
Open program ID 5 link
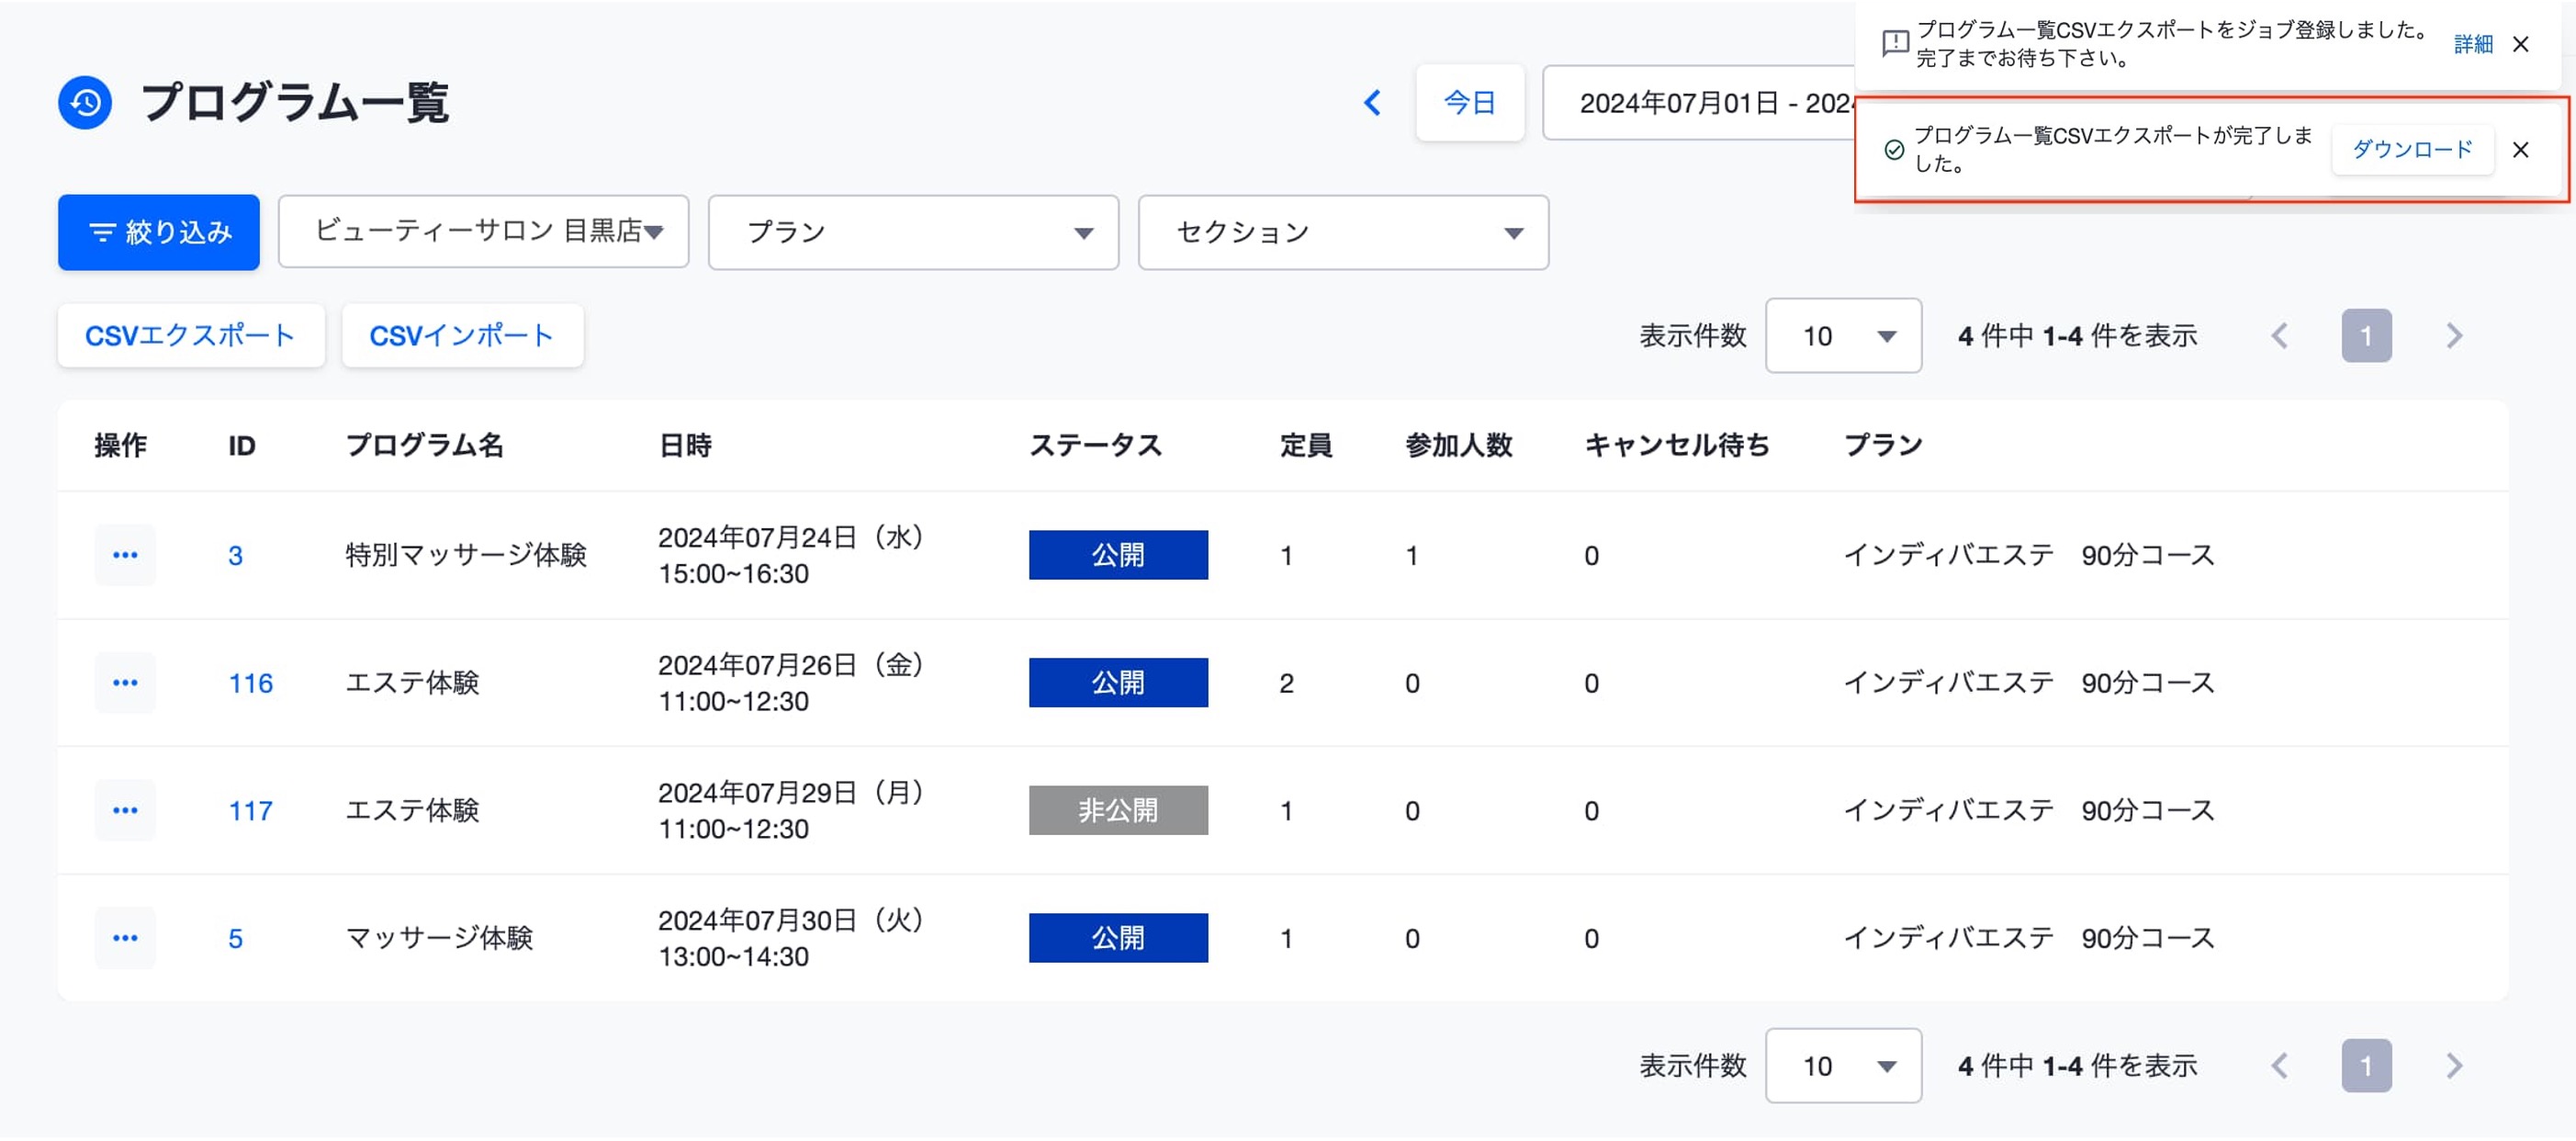(235, 939)
